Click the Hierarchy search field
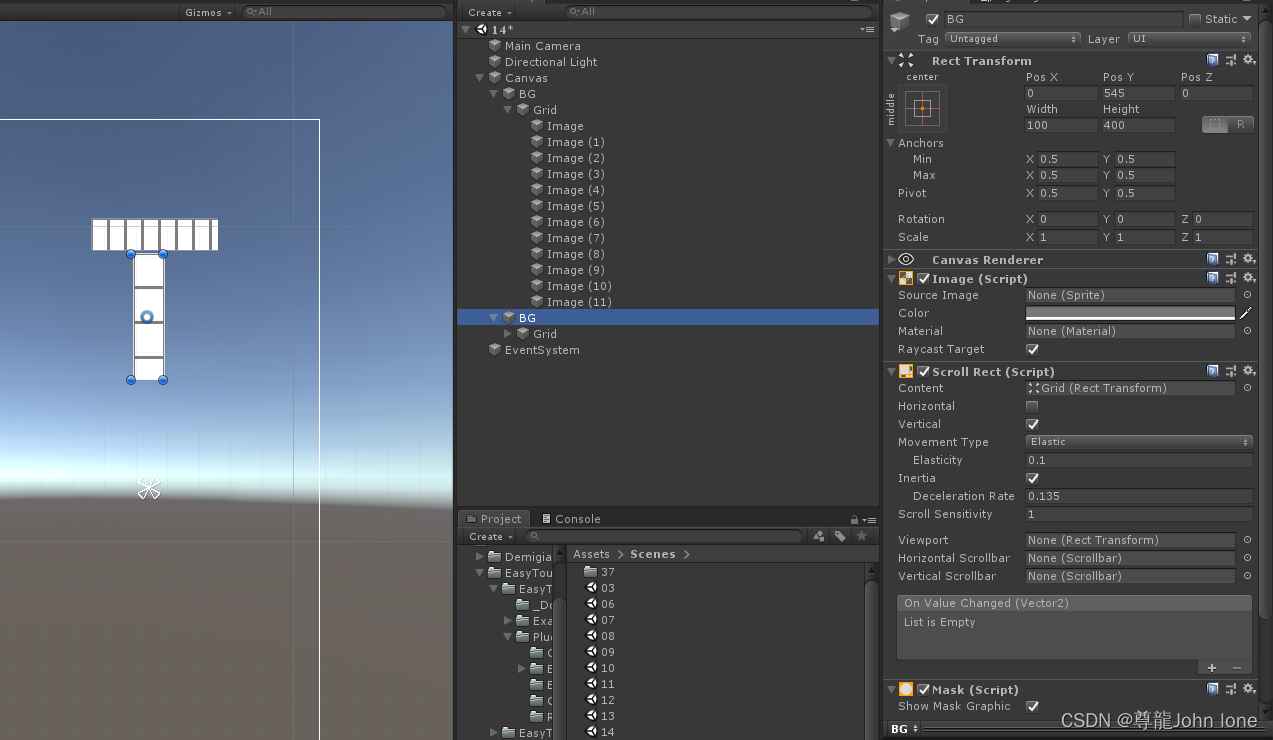Screen dimensions: 1273x740 pyautogui.click(x=717, y=12)
